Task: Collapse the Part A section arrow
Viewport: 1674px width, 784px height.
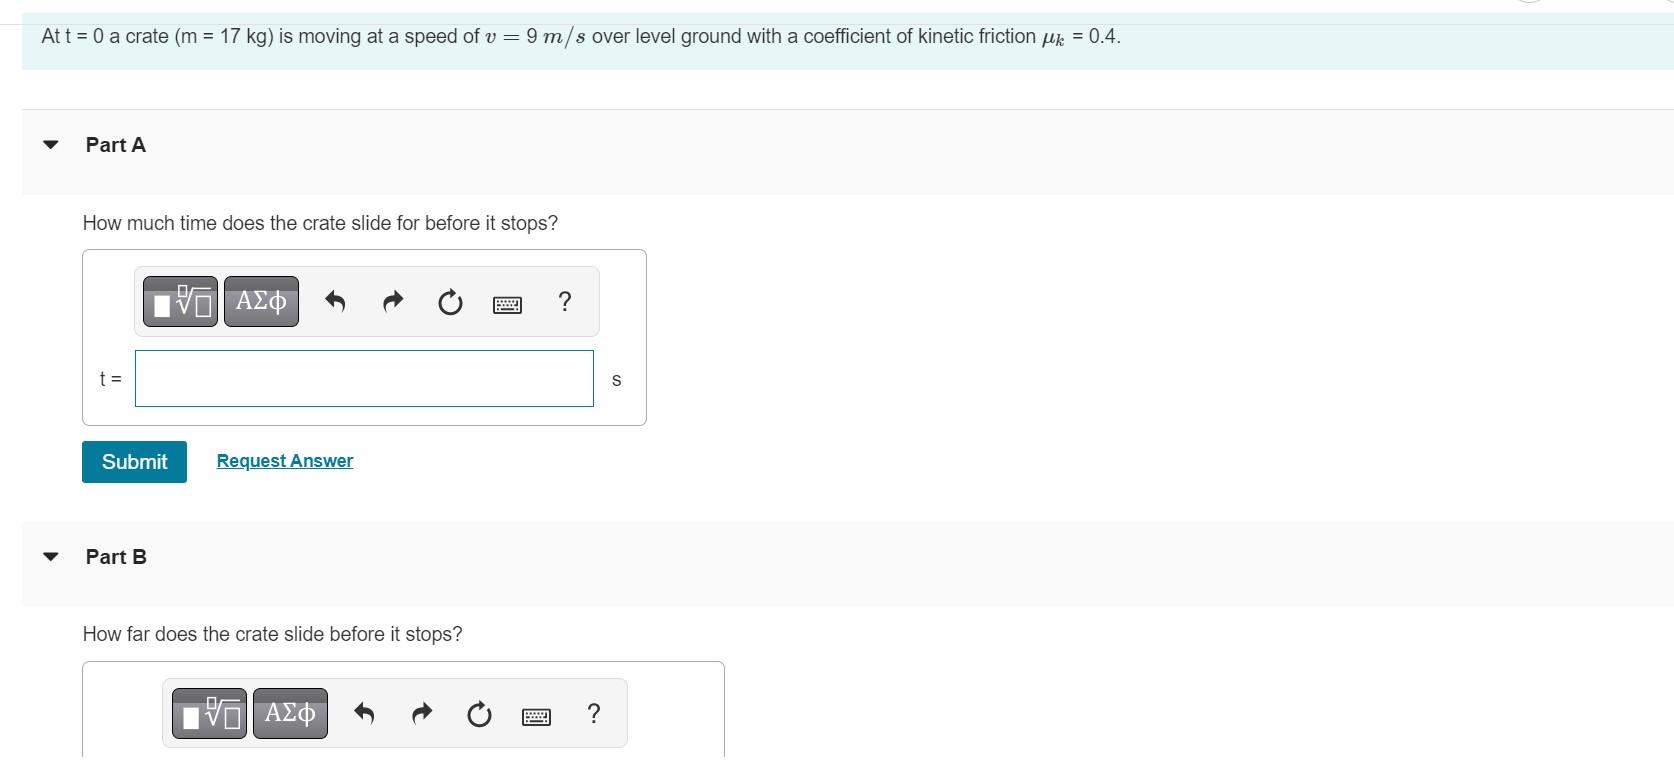Action: (51, 145)
